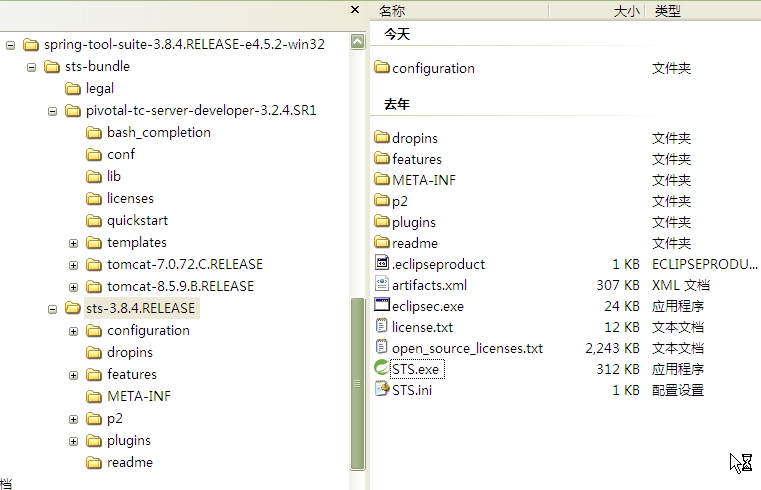Click the readme folder icon in file list
The height and width of the screenshot is (490, 761).
pyautogui.click(x=382, y=242)
